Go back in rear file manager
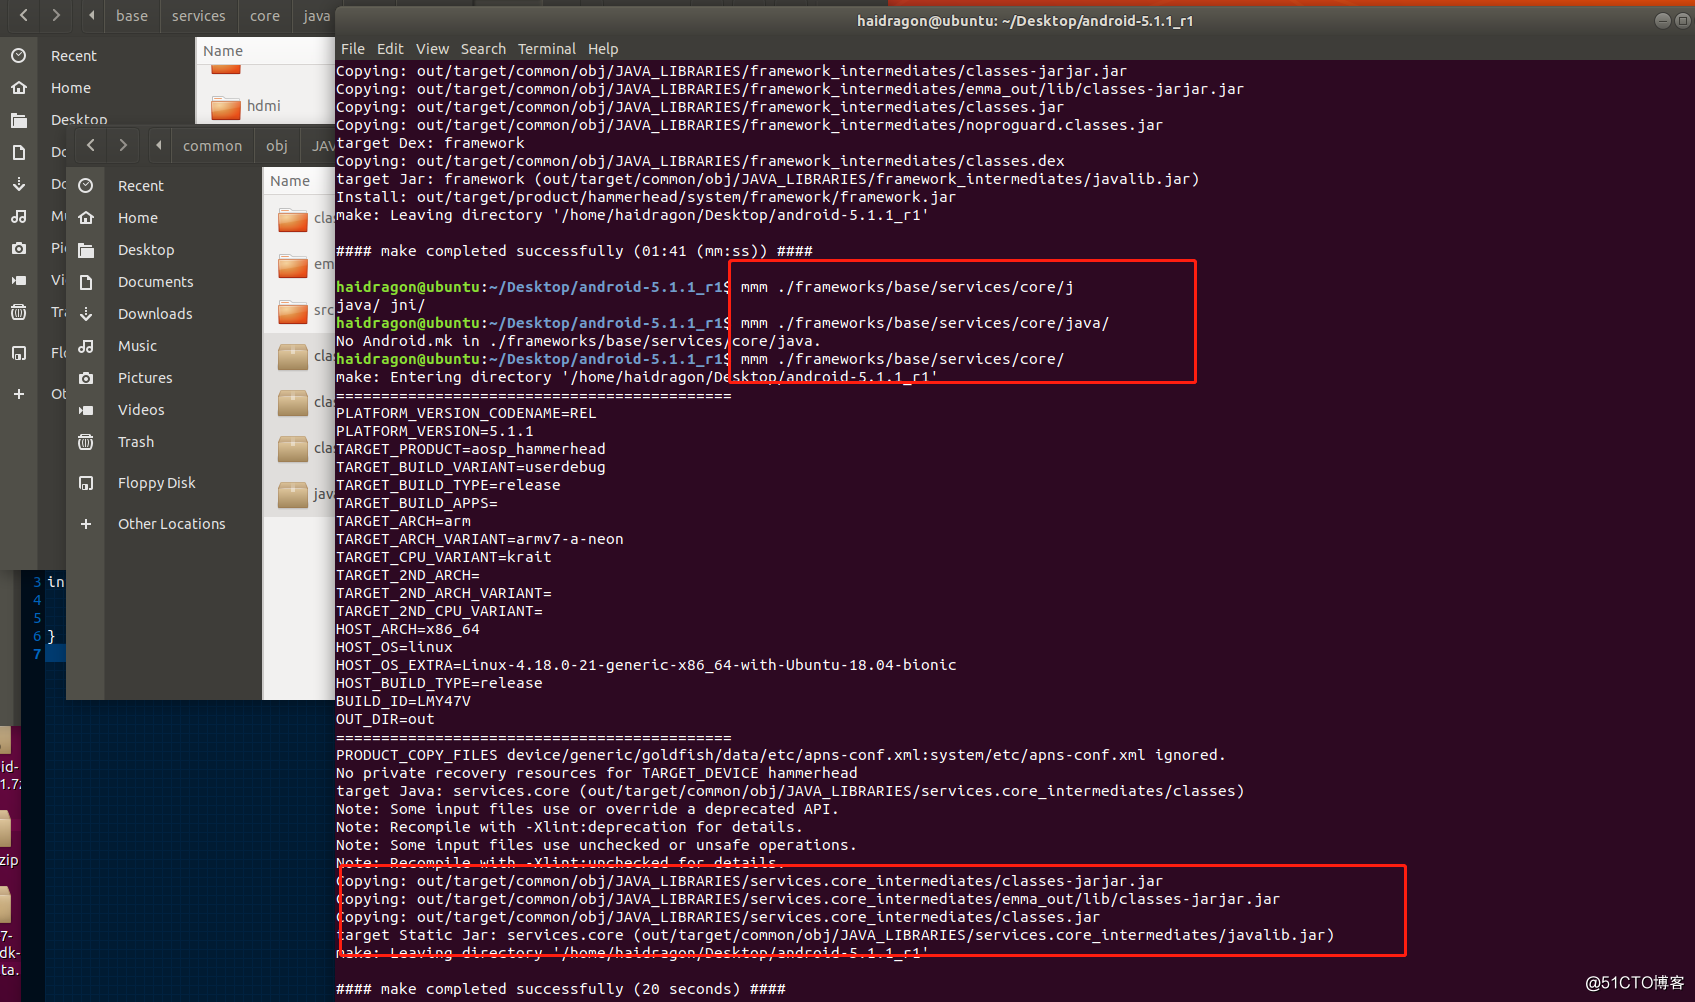The image size is (1695, 1002). [x=24, y=15]
